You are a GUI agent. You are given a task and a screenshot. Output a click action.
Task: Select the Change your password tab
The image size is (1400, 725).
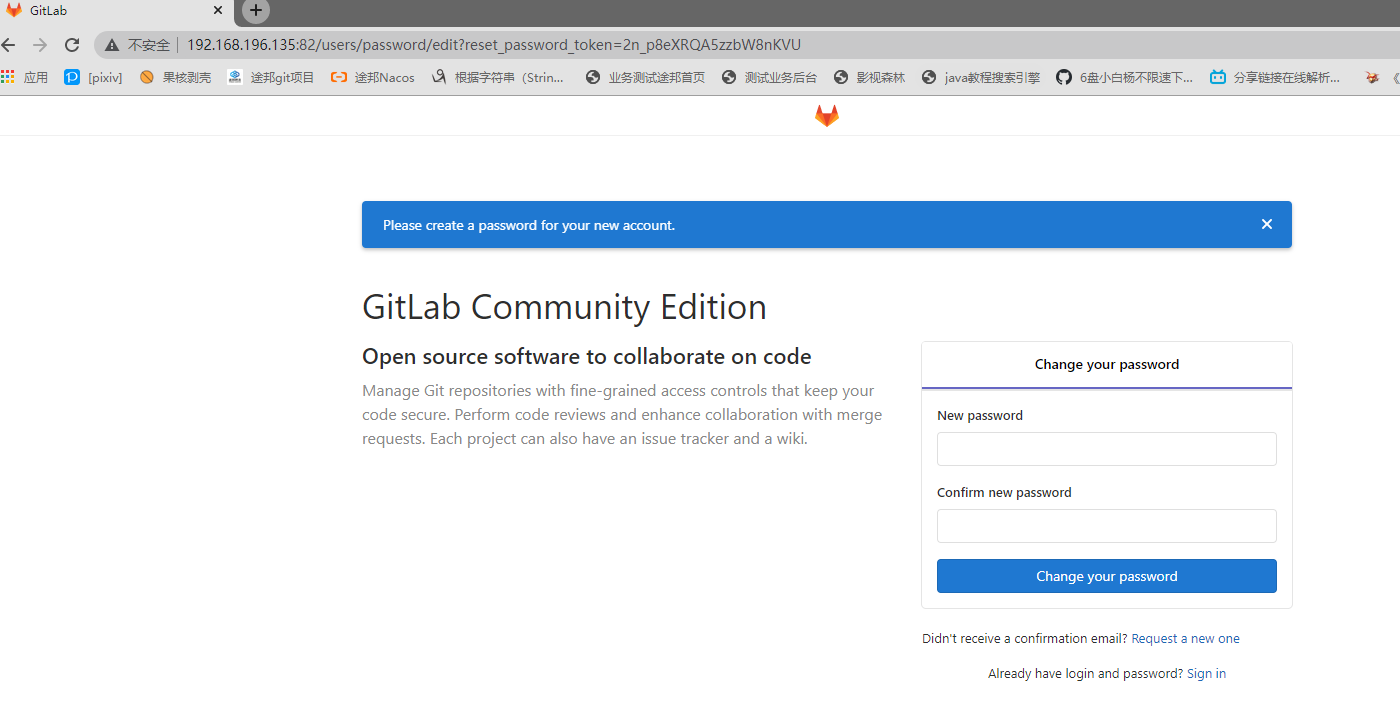pyautogui.click(x=1106, y=365)
